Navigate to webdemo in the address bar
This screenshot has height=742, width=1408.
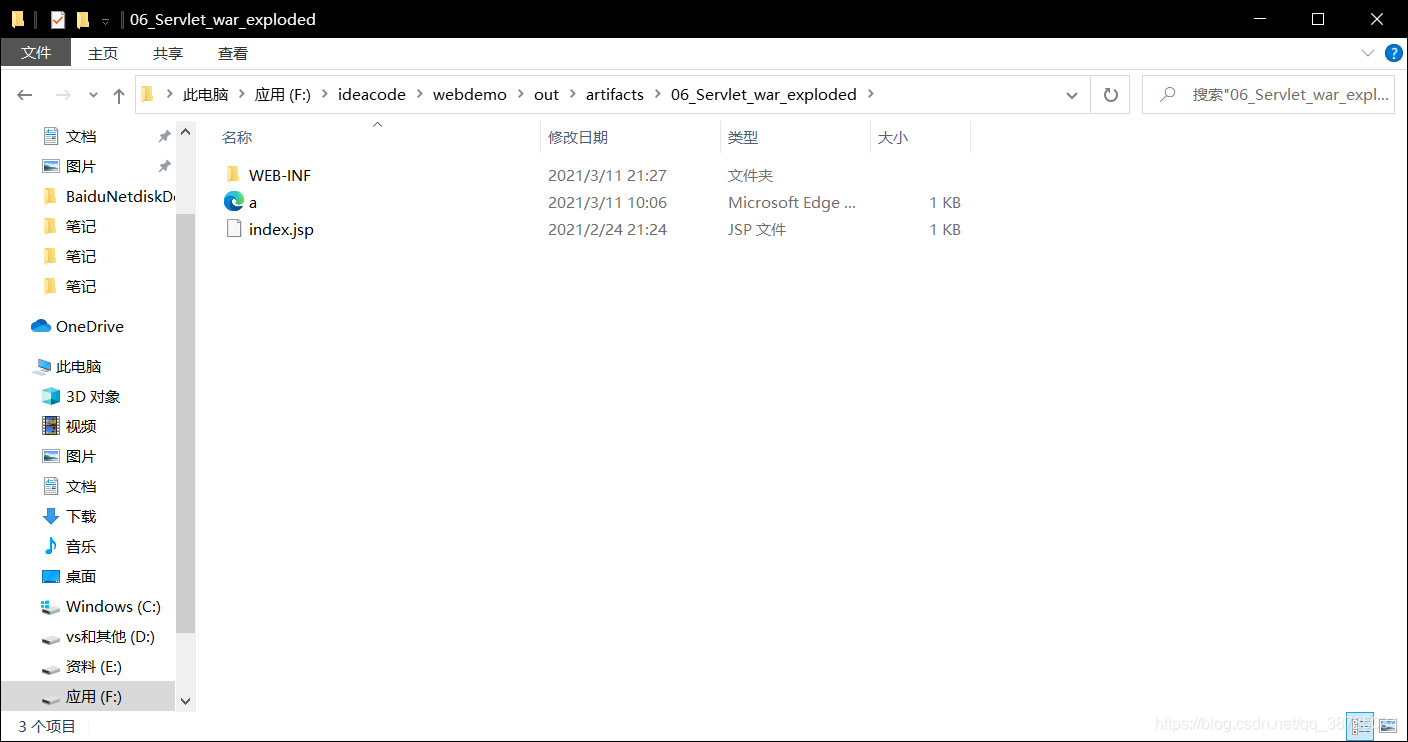[470, 94]
